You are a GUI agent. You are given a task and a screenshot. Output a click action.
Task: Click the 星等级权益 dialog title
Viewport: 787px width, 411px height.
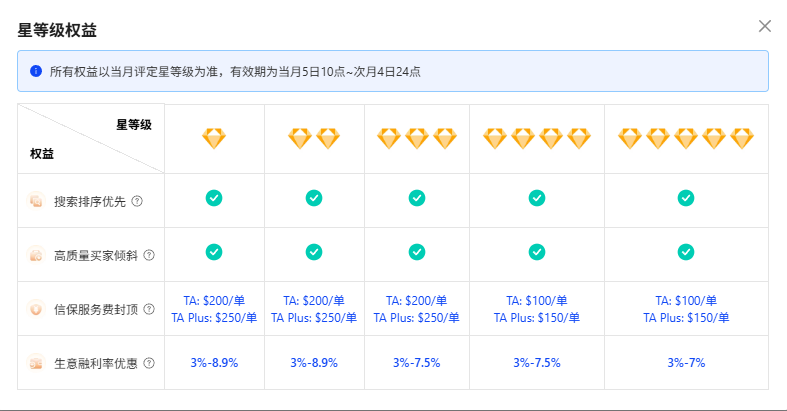click(58, 30)
